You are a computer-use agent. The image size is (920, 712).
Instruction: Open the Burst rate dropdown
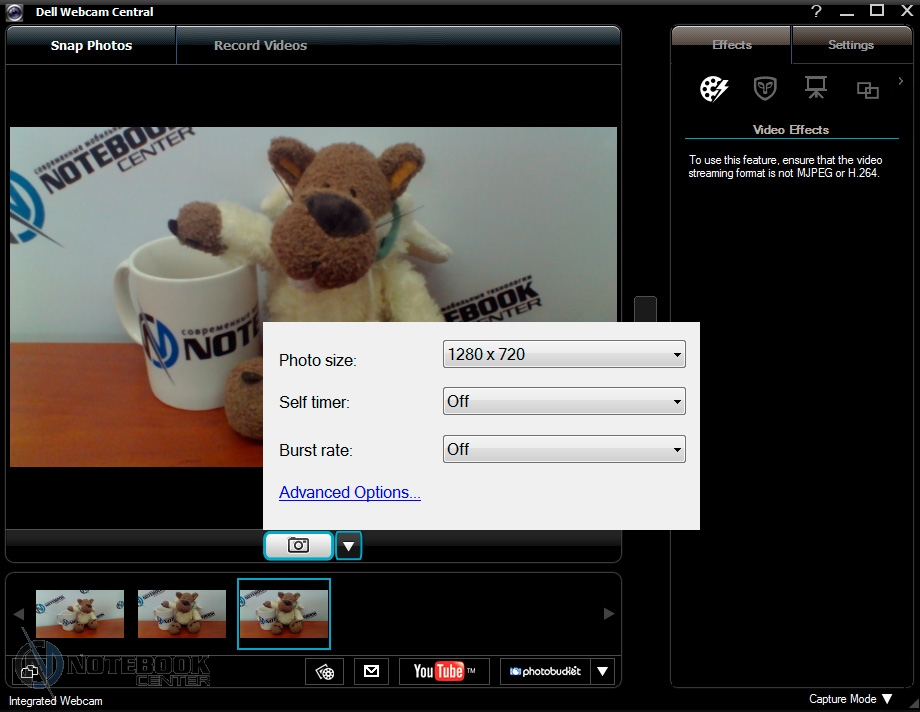click(x=564, y=450)
